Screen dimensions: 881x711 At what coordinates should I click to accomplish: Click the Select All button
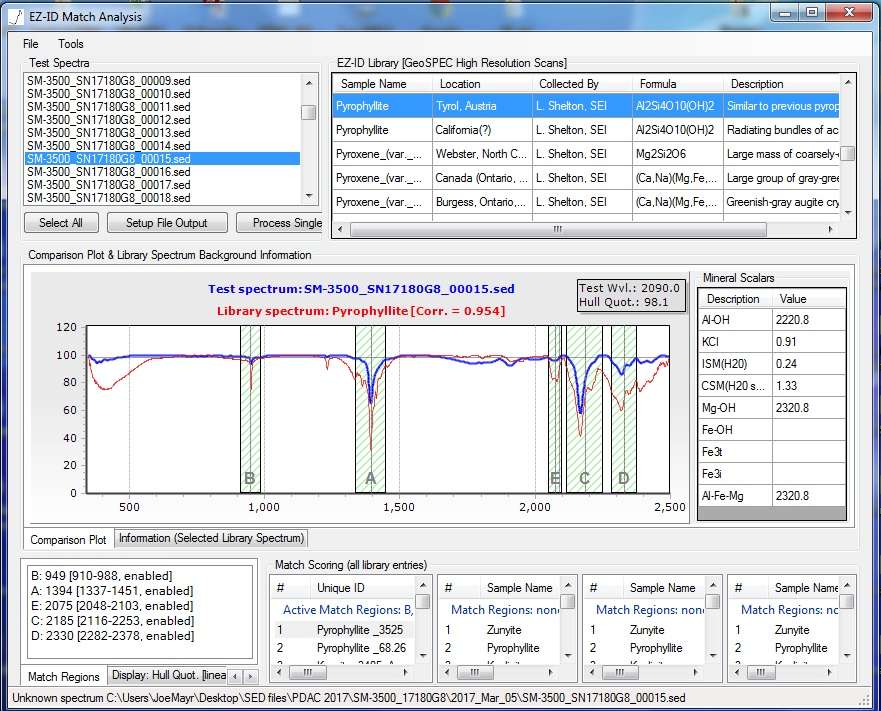61,223
